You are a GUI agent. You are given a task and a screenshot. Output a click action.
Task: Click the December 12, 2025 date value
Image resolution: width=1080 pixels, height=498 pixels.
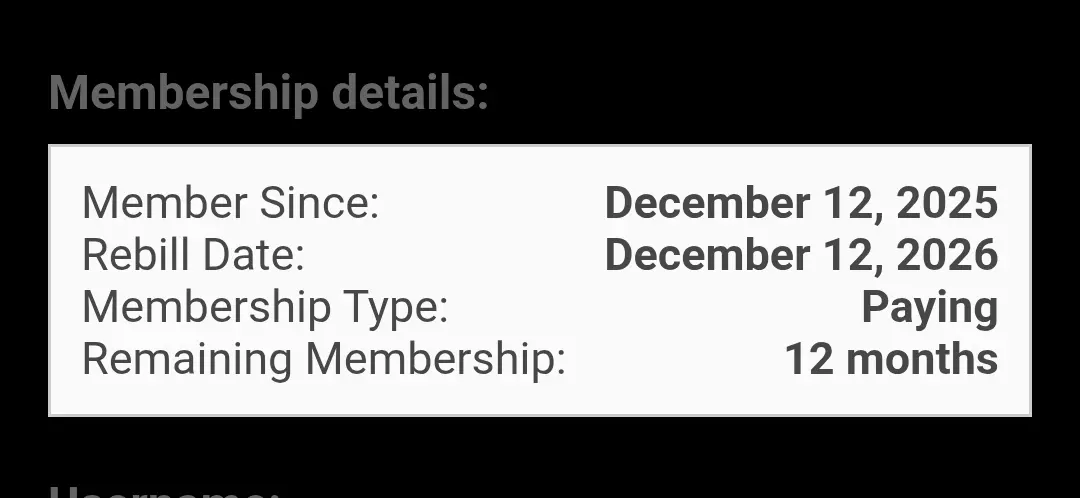click(x=802, y=204)
